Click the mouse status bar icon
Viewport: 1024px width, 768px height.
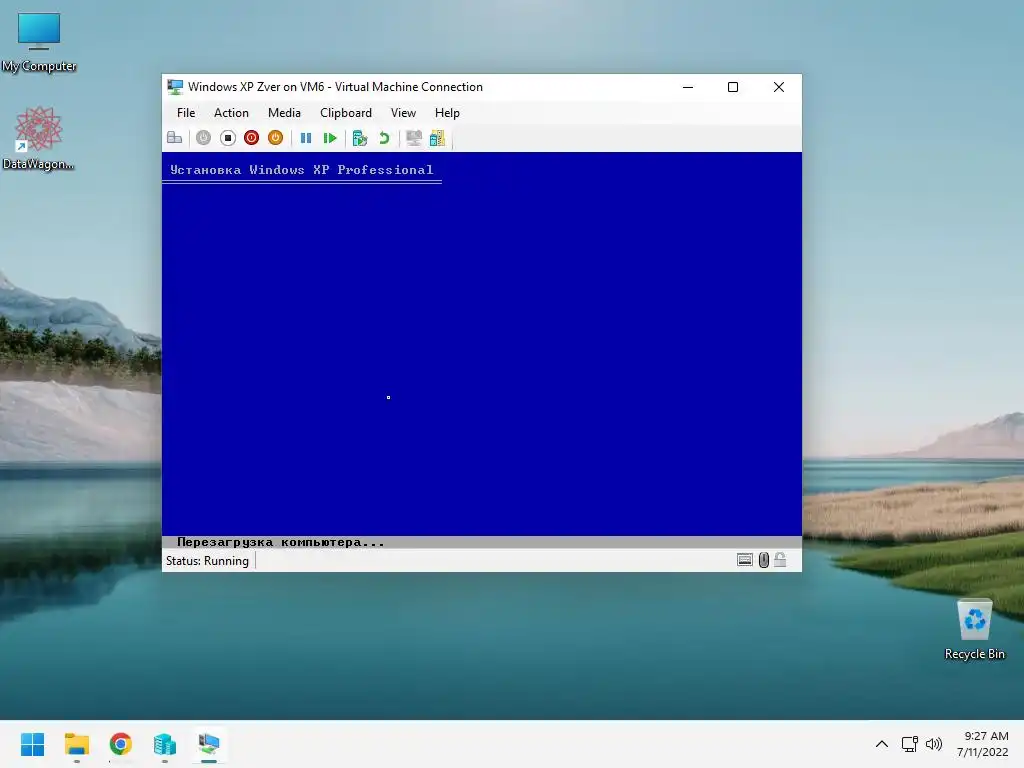click(763, 560)
